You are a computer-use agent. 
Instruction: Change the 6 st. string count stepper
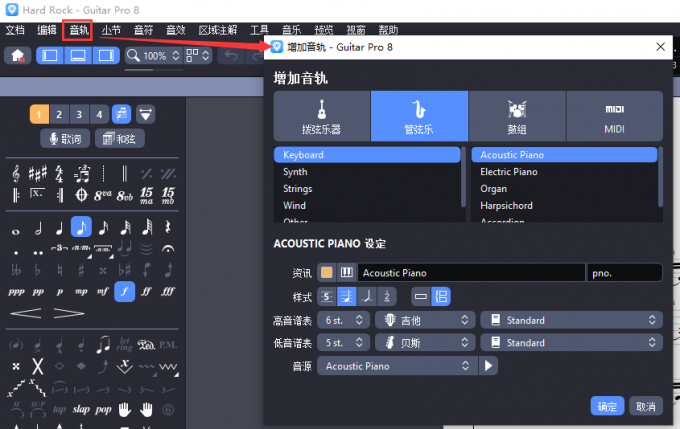click(x=359, y=320)
